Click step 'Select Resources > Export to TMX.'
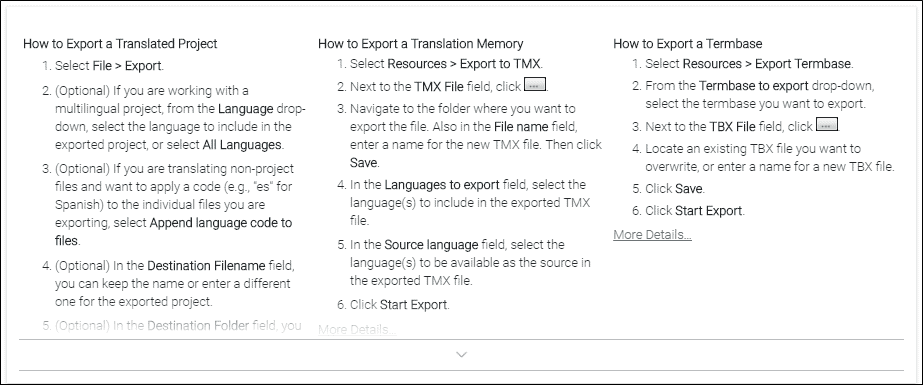The height and width of the screenshot is (385, 923). pos(446,64)
